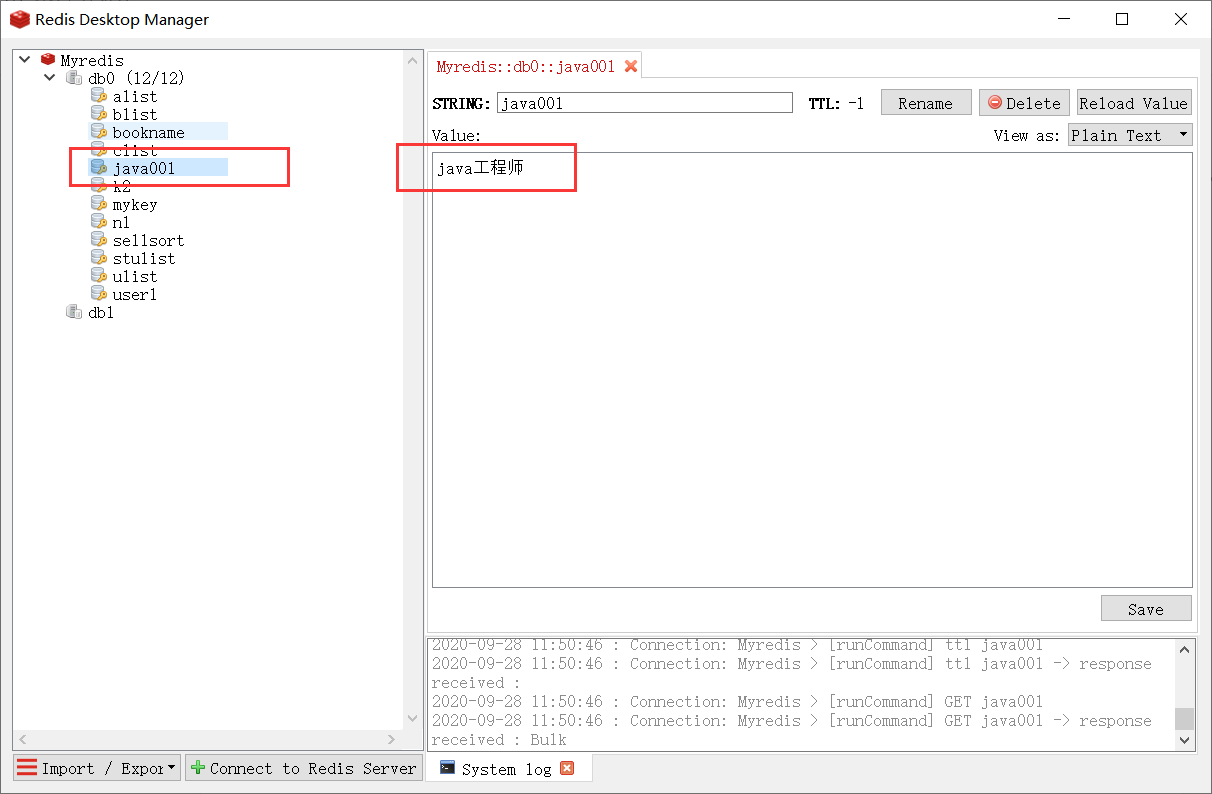Image resolution: width=1212 pixels, height=794 pixels.
Task: Click the system log scrollbar up arrow
Action: coord(1185,649)
